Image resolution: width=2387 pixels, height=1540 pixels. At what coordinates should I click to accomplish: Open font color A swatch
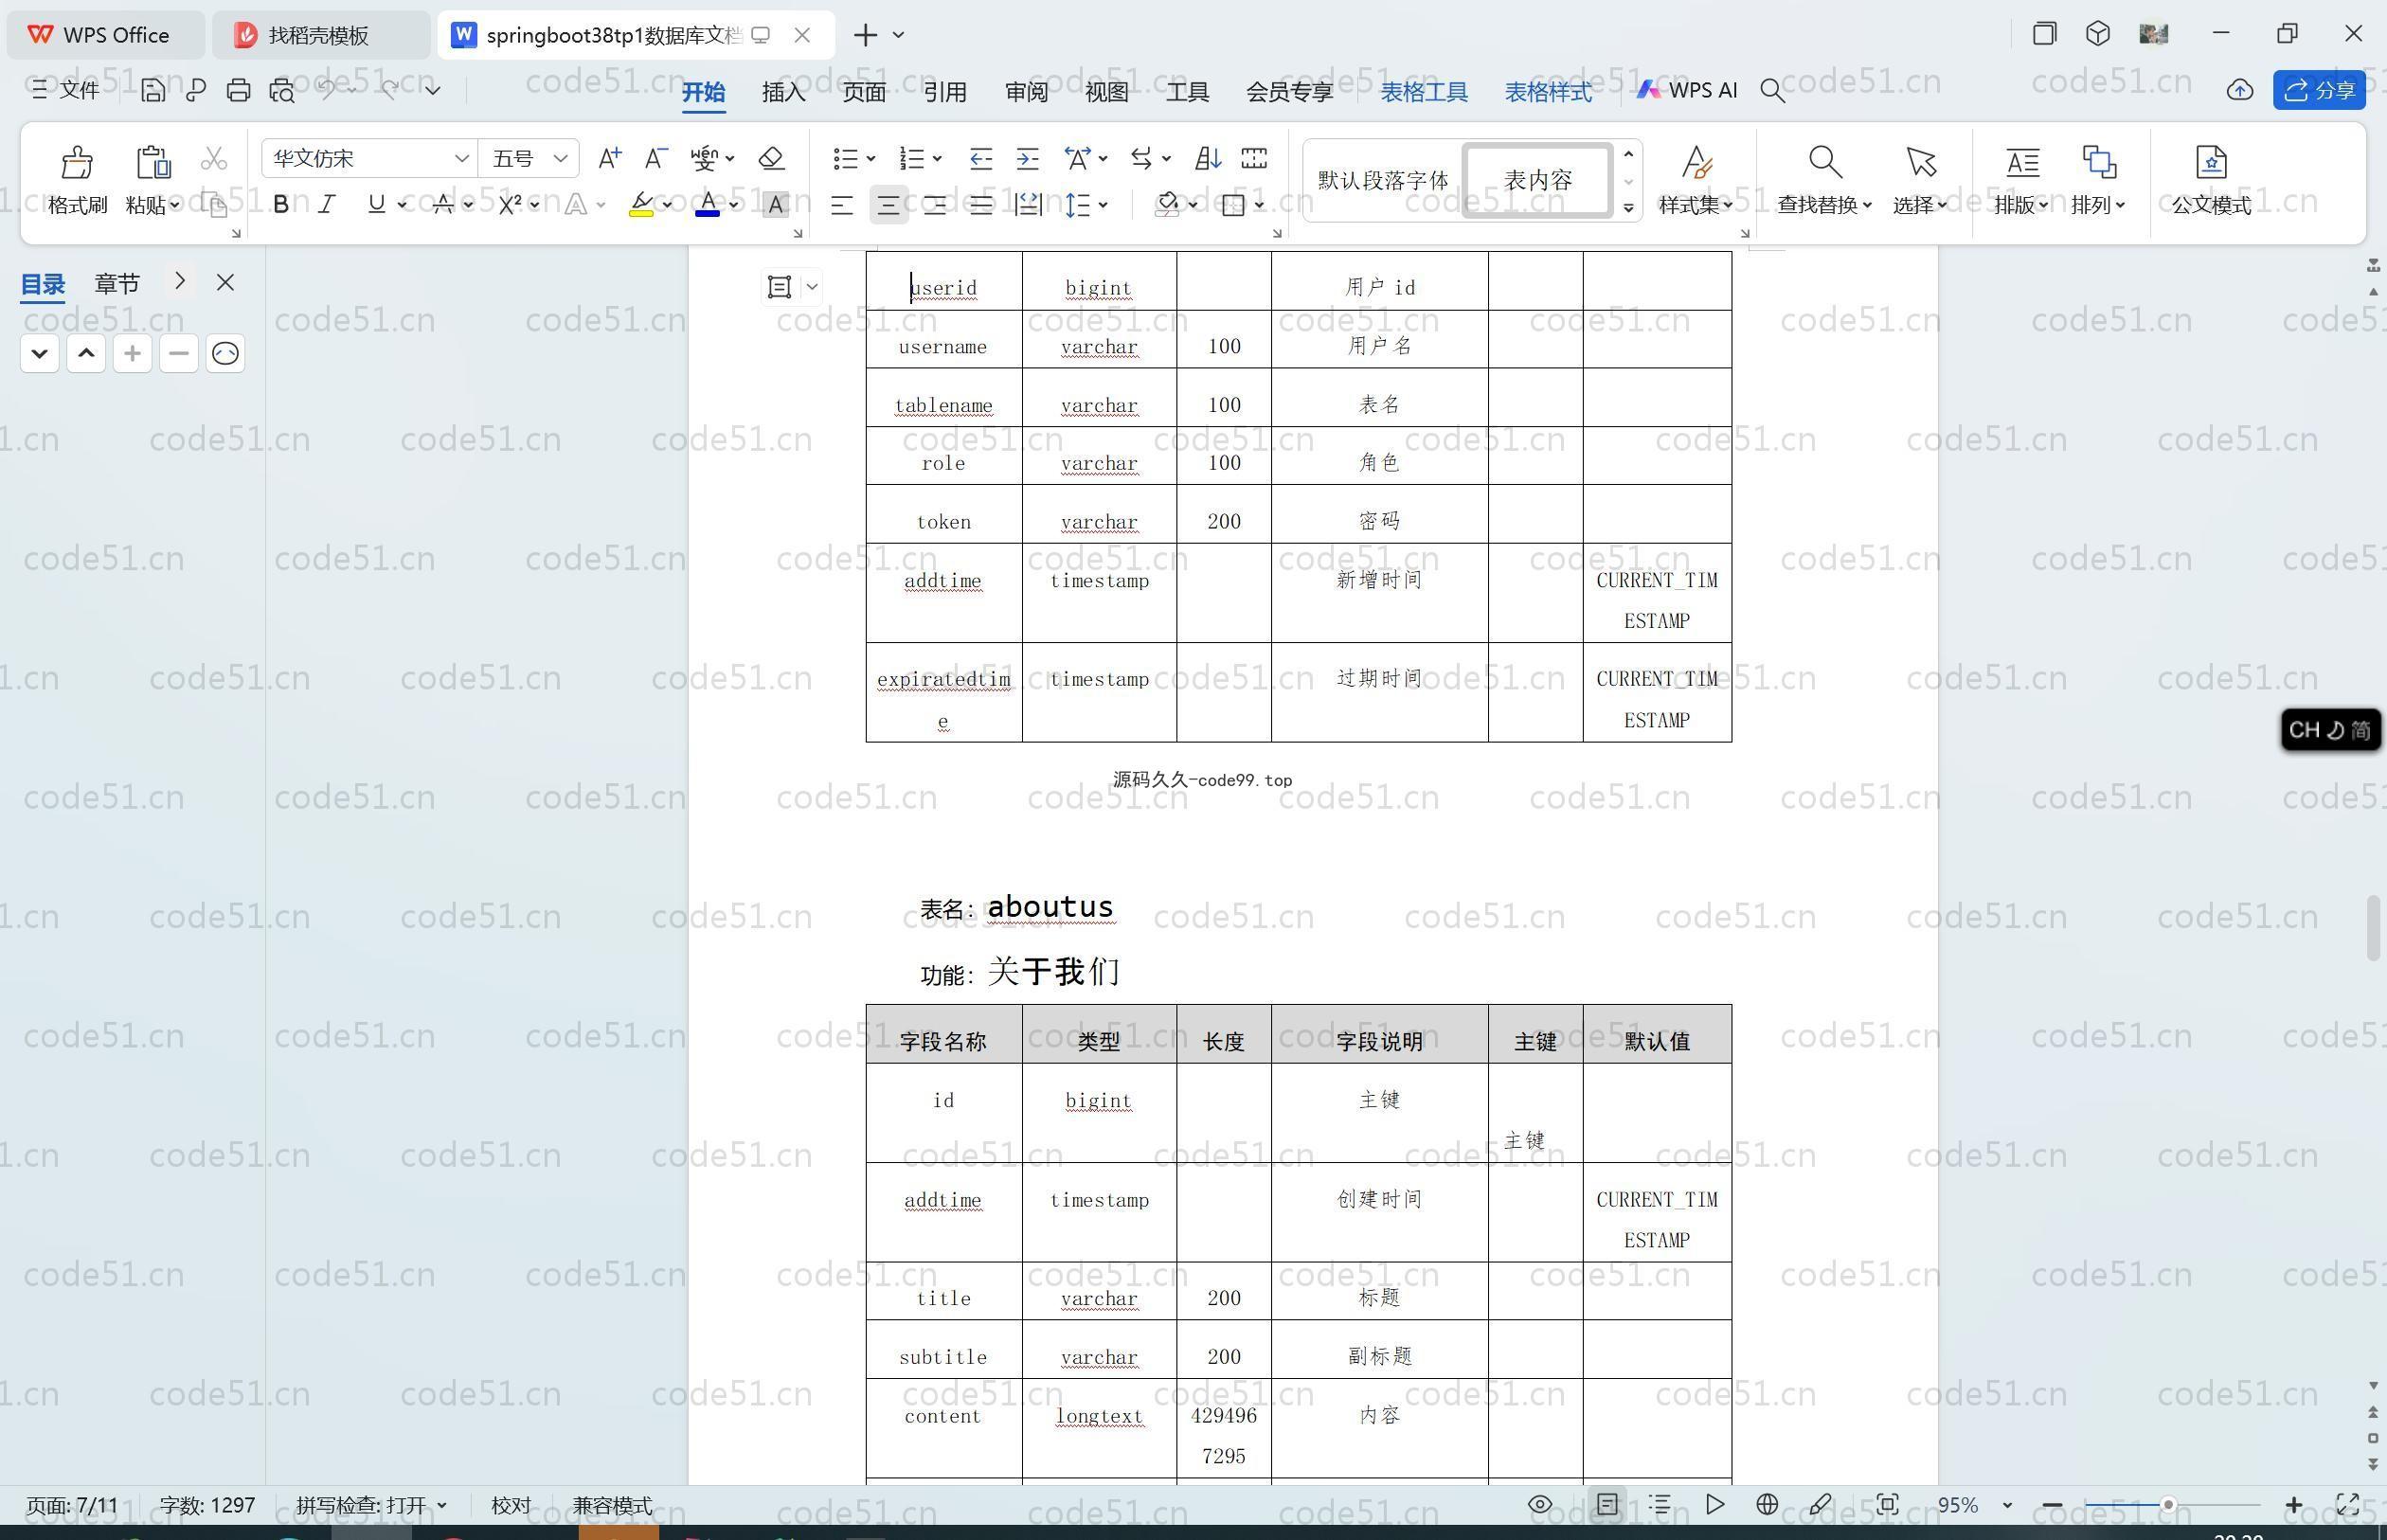click(x=707, y=204)
